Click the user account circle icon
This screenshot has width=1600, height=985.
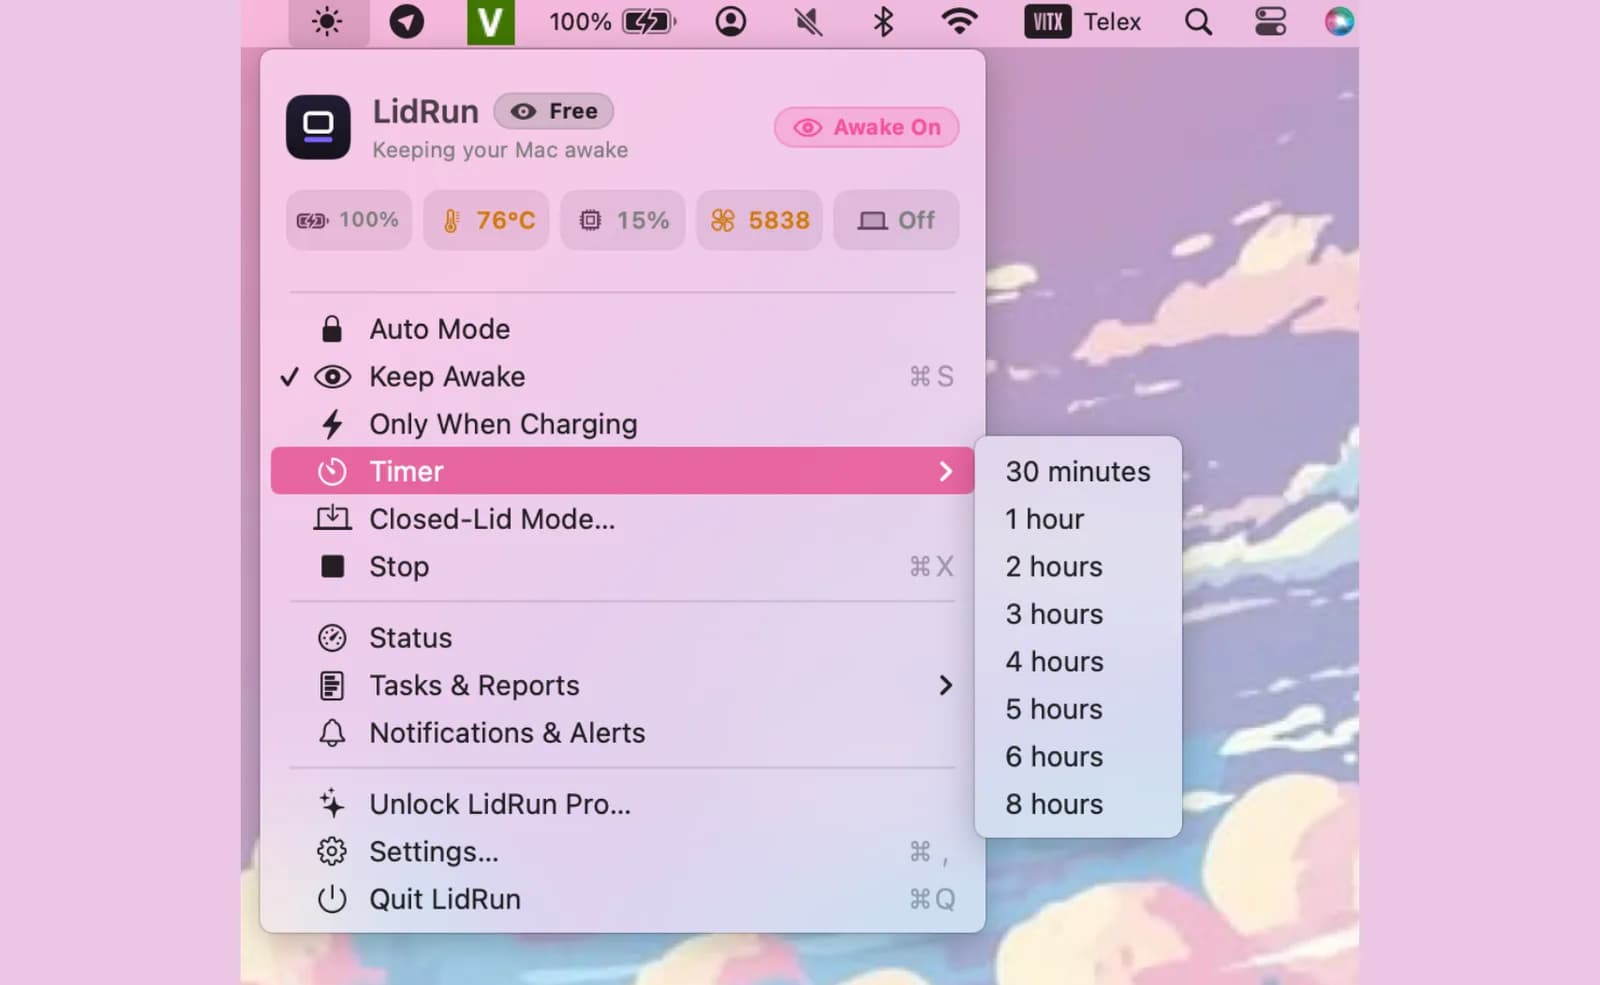(731, 21)
